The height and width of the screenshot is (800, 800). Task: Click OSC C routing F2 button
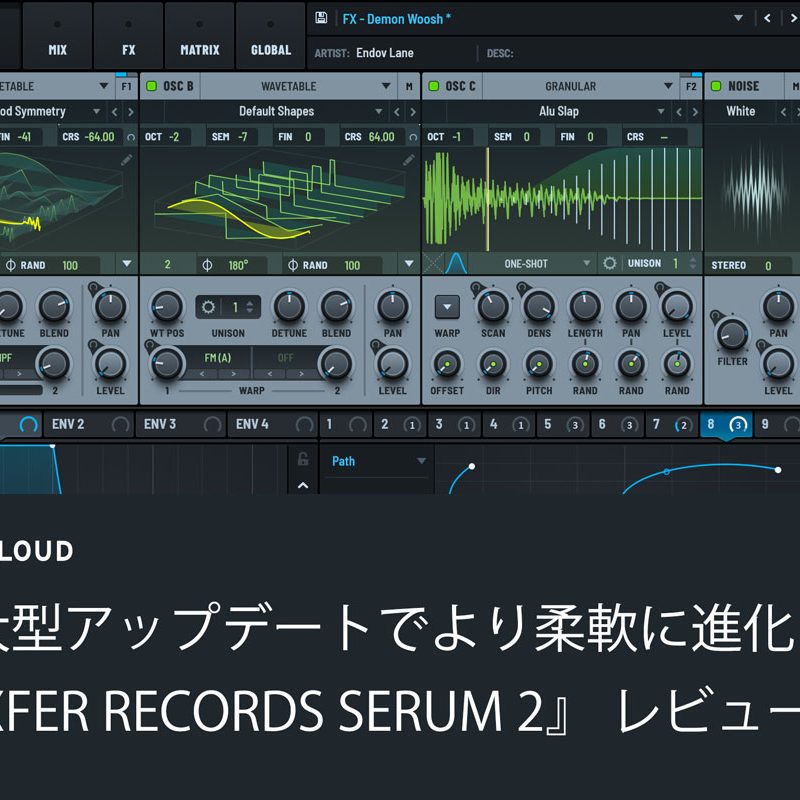coord(691,86)
